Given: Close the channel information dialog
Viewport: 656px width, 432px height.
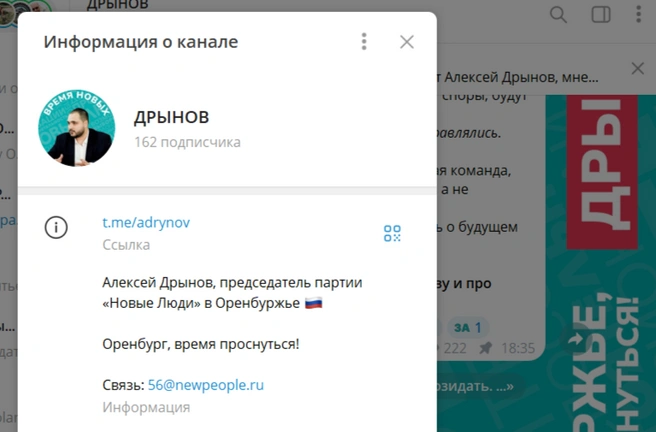Looking at the screenshot, I should pyautogui.click(x=407, y=42).
